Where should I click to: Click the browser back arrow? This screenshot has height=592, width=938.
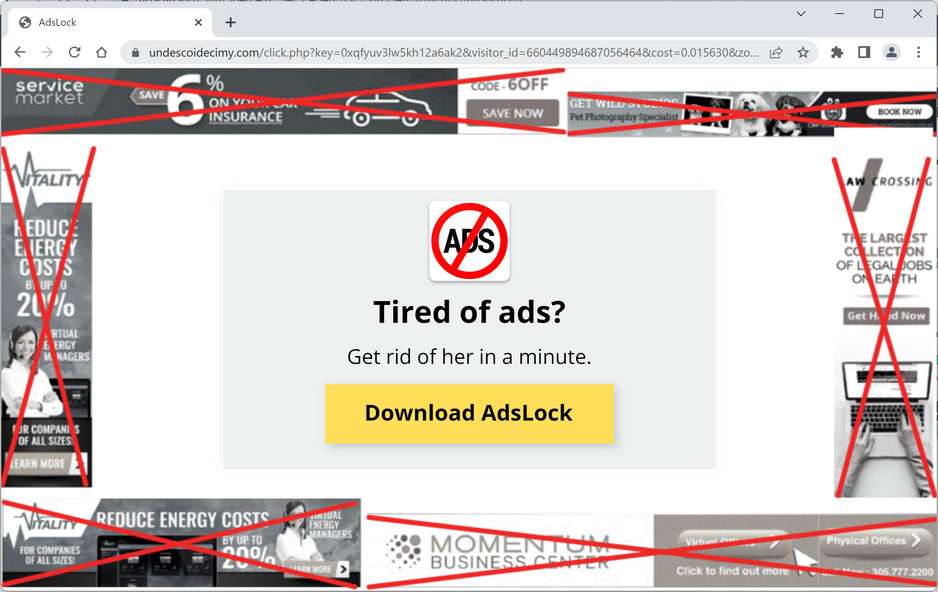tap(20, 53)
